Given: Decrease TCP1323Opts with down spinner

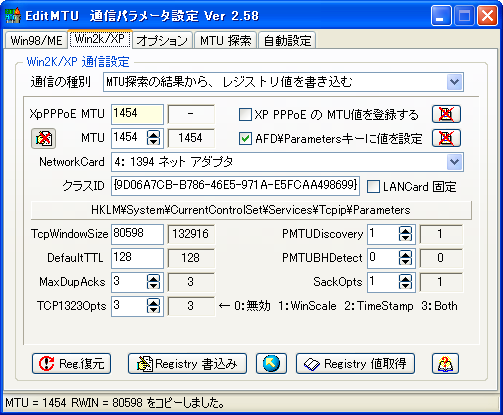Looking at the screenshot, I should [153, 310].
